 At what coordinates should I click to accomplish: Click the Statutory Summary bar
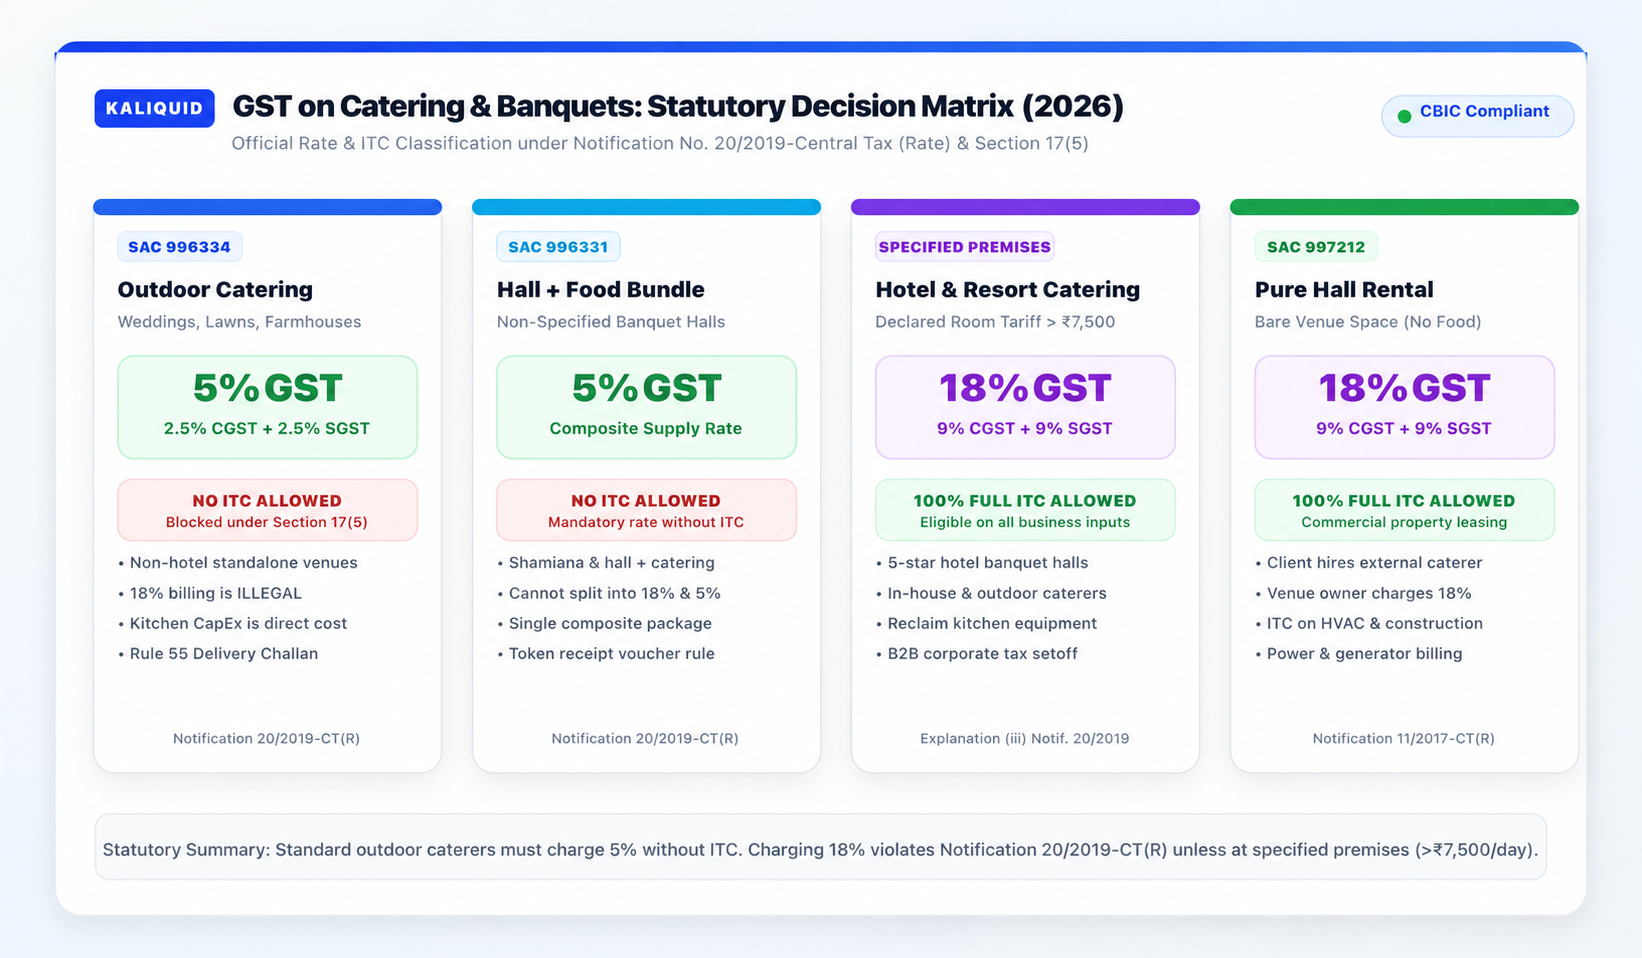point(821,847)
